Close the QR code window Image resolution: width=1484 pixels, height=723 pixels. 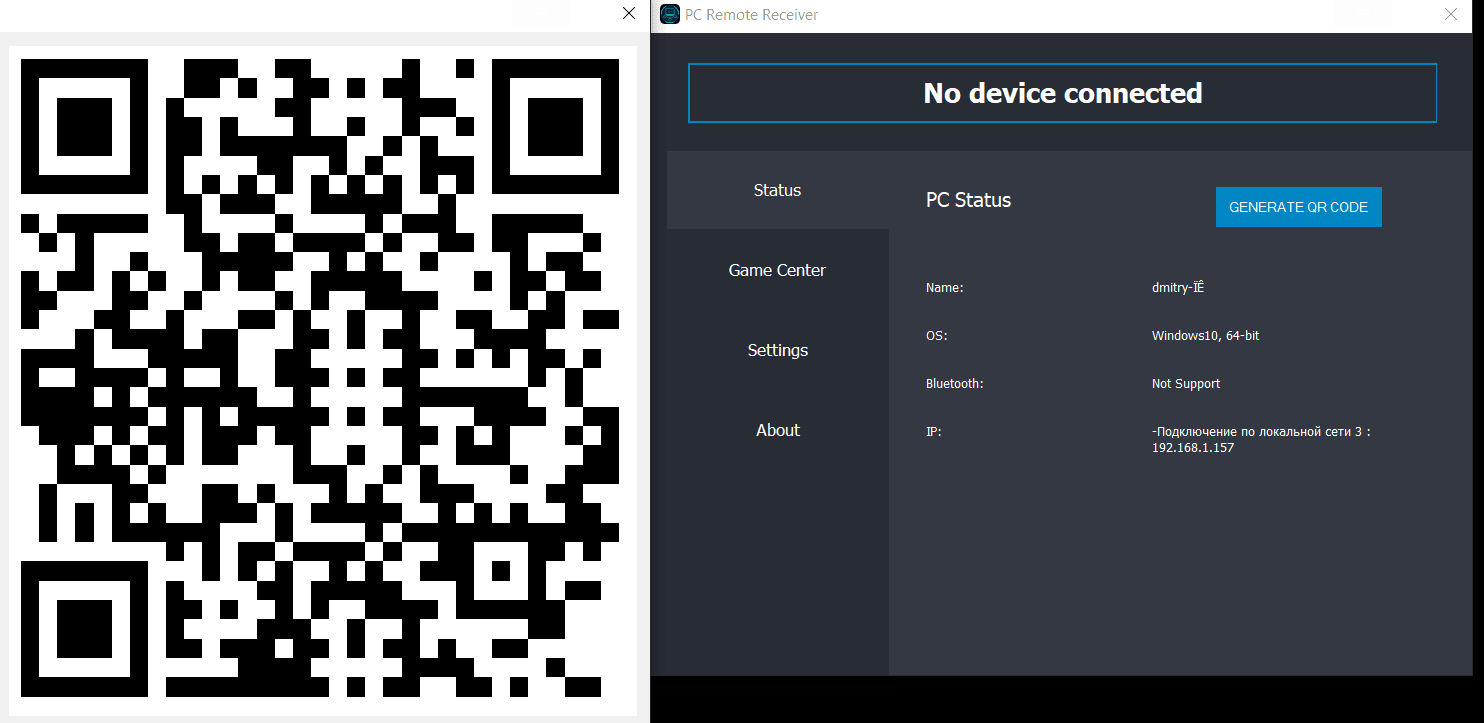(629, 13)
